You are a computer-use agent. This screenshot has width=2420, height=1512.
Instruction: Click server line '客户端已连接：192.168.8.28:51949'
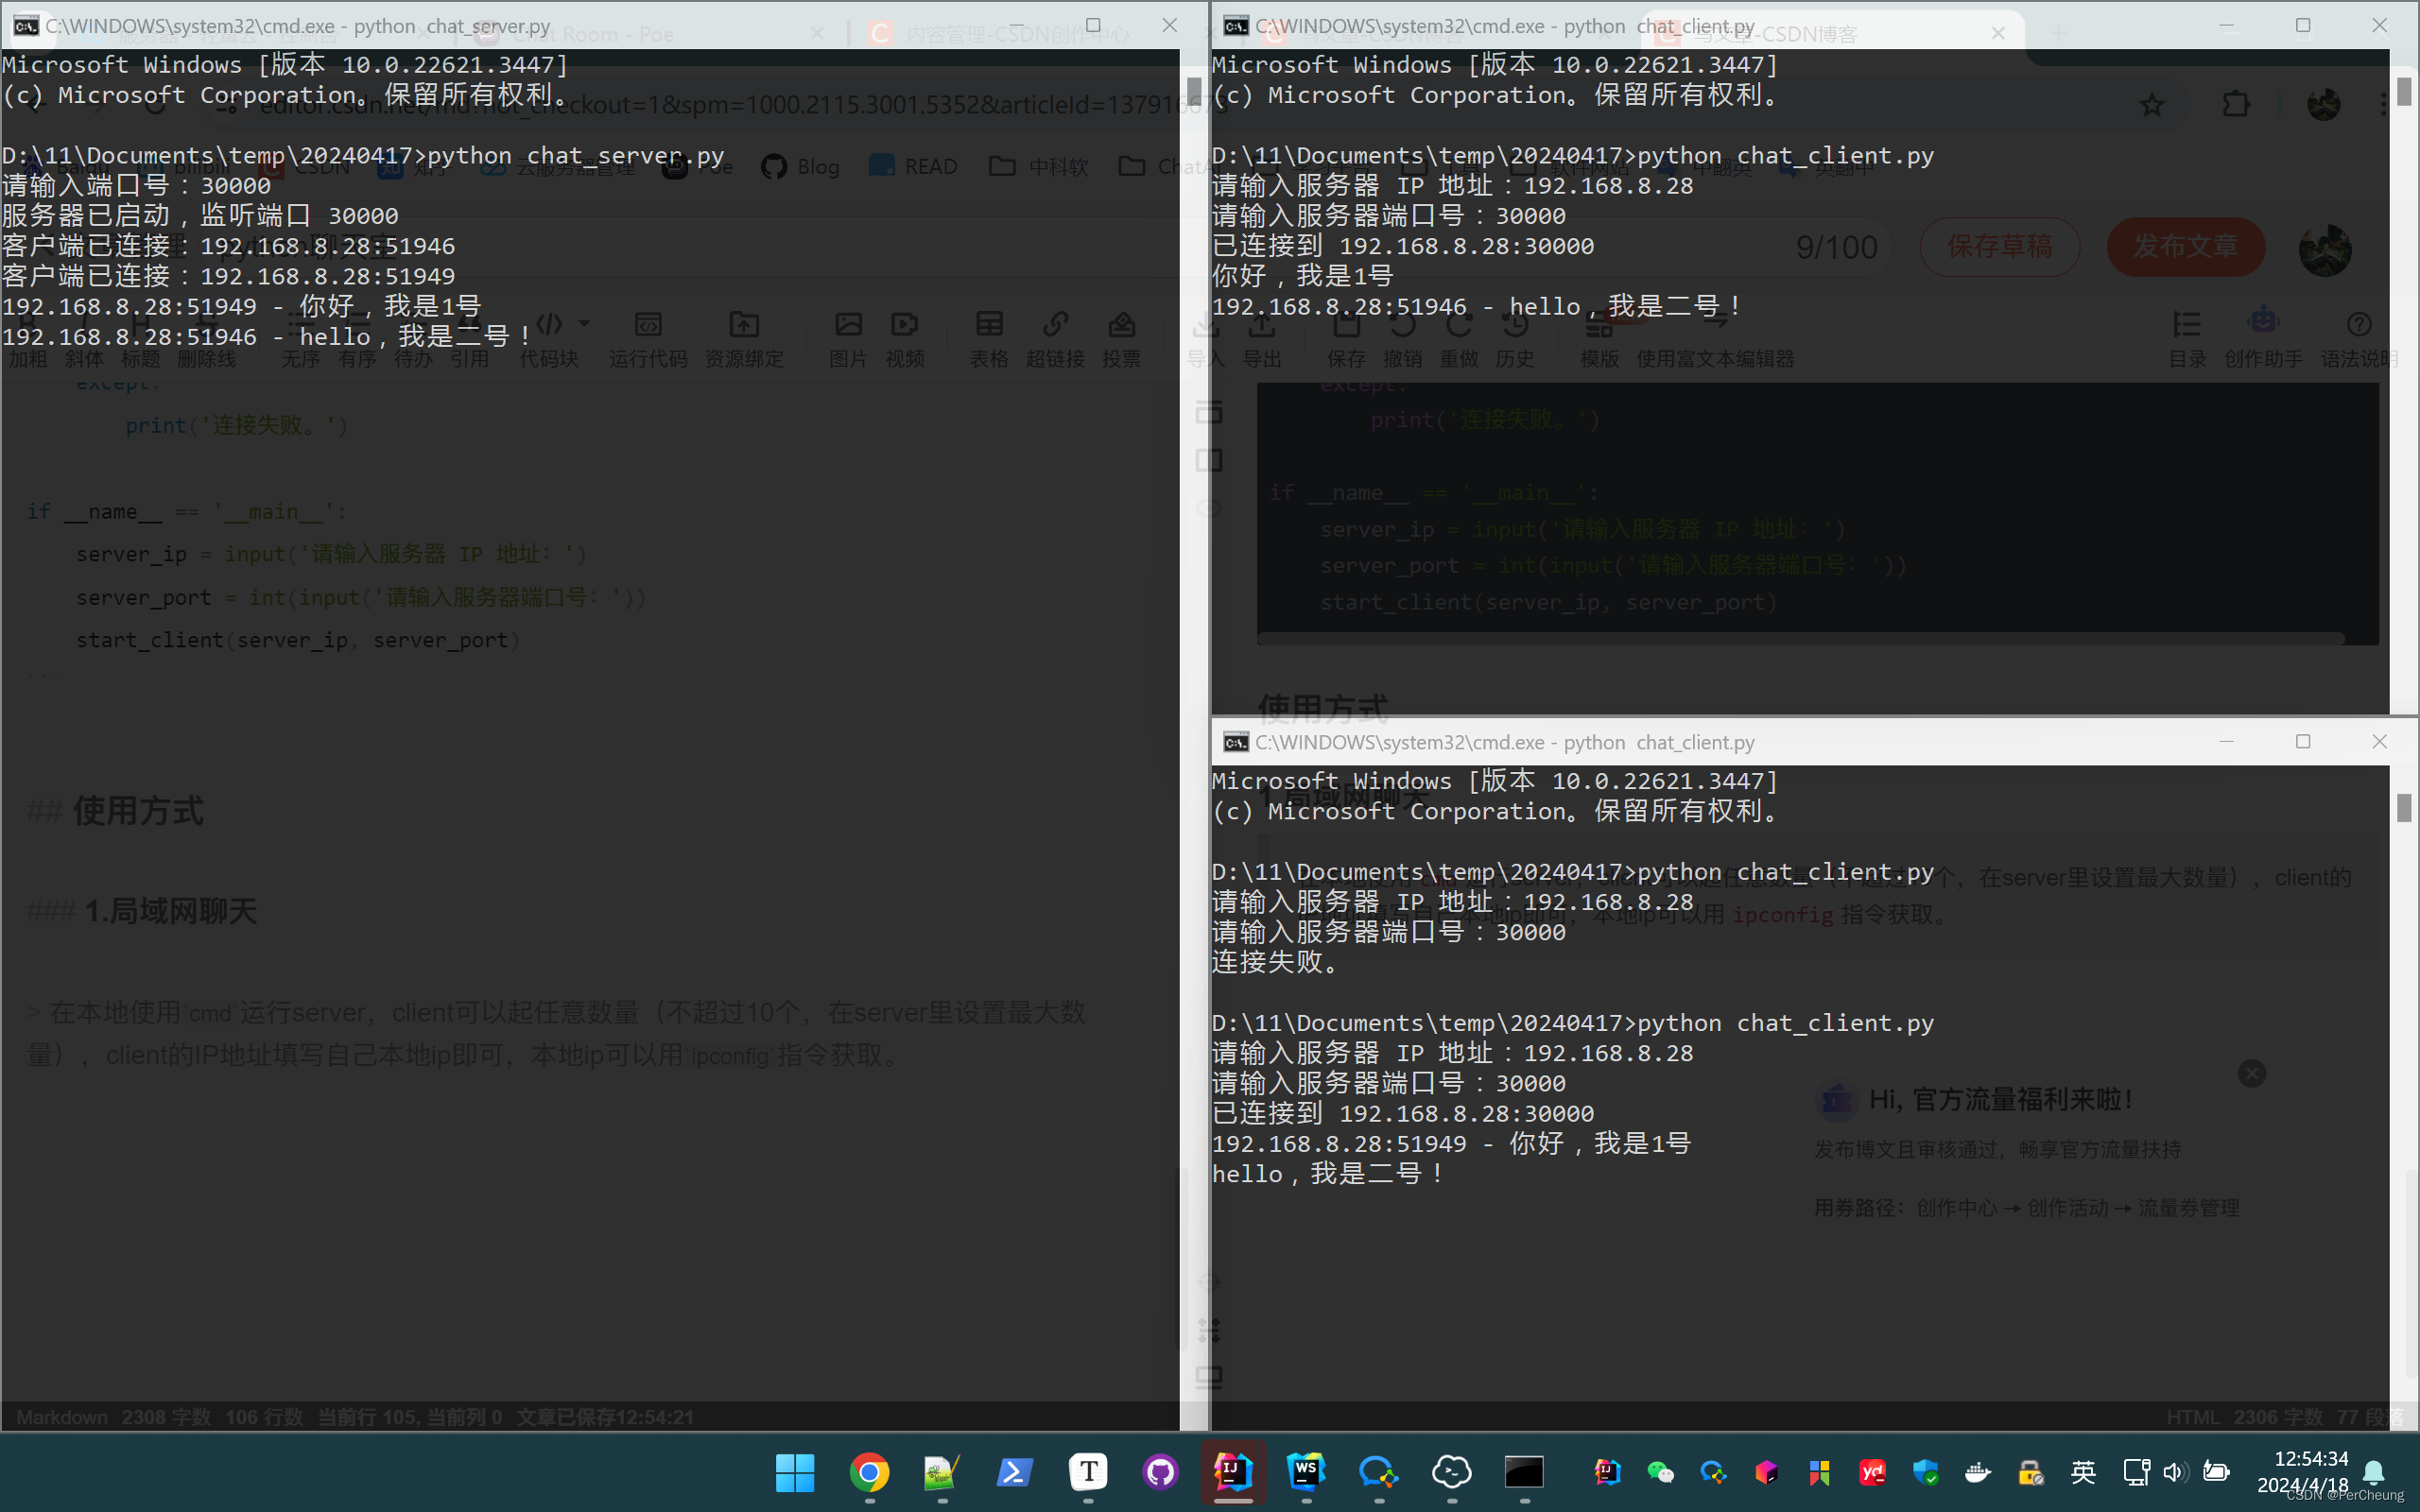[x=228, y=276]
